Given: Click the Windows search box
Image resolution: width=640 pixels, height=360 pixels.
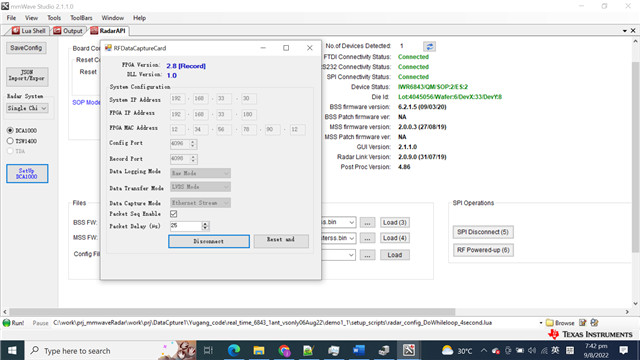Looking at the screenshot, I should pos(110,350).
